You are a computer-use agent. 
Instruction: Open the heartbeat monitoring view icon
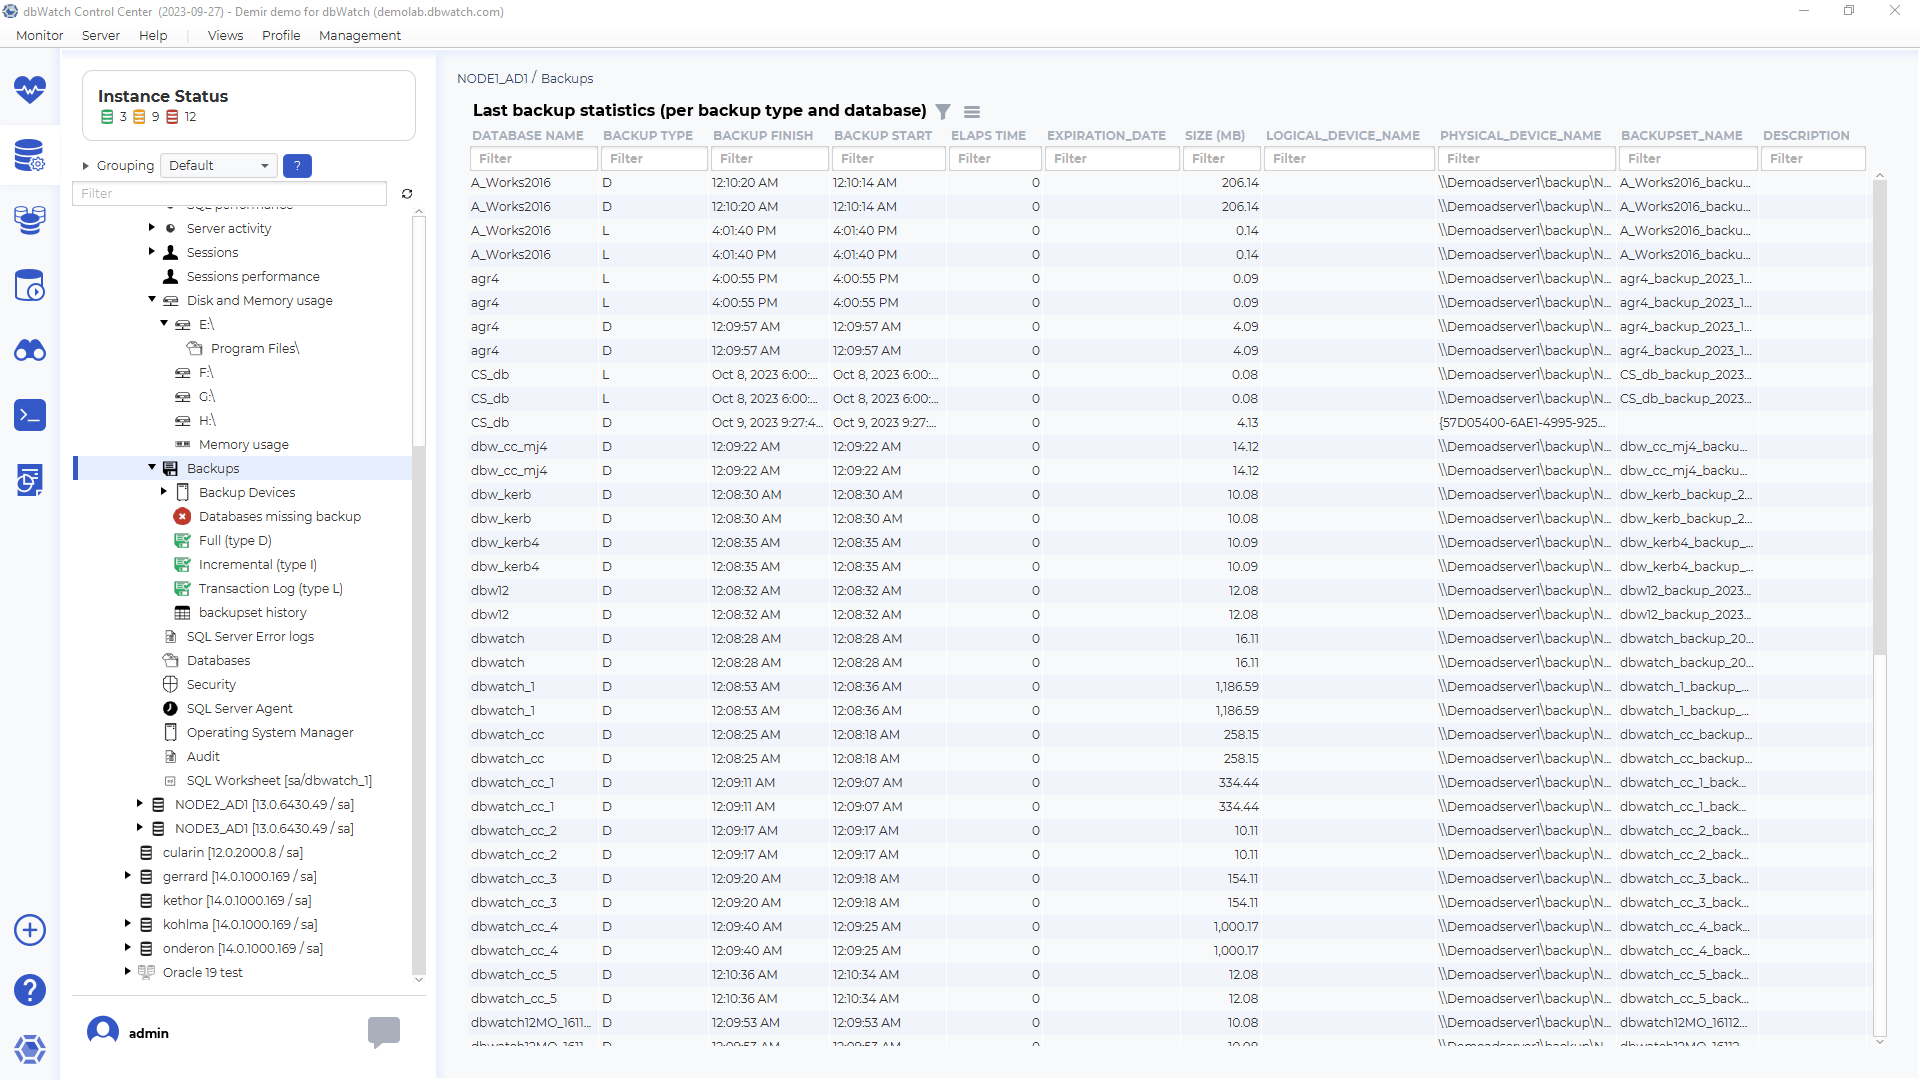[x=30, y=90]
